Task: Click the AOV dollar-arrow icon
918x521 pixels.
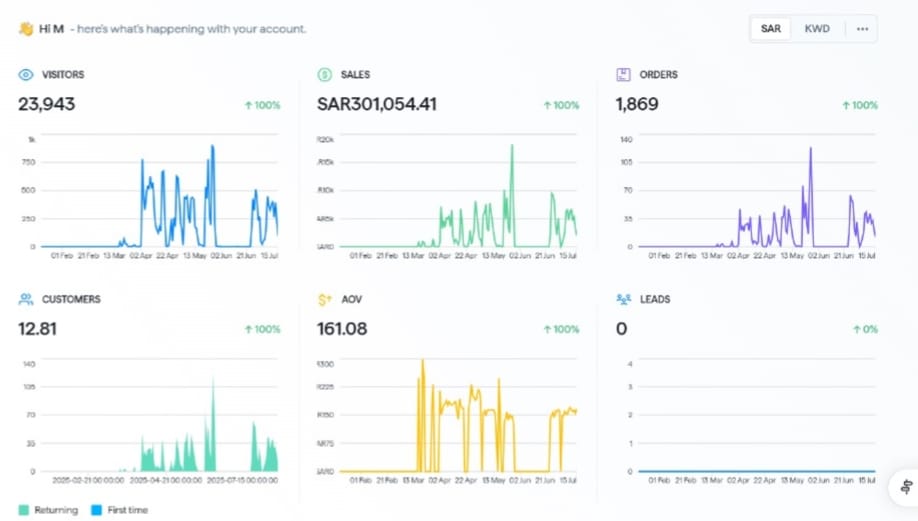Action: [x=324, y=299]
